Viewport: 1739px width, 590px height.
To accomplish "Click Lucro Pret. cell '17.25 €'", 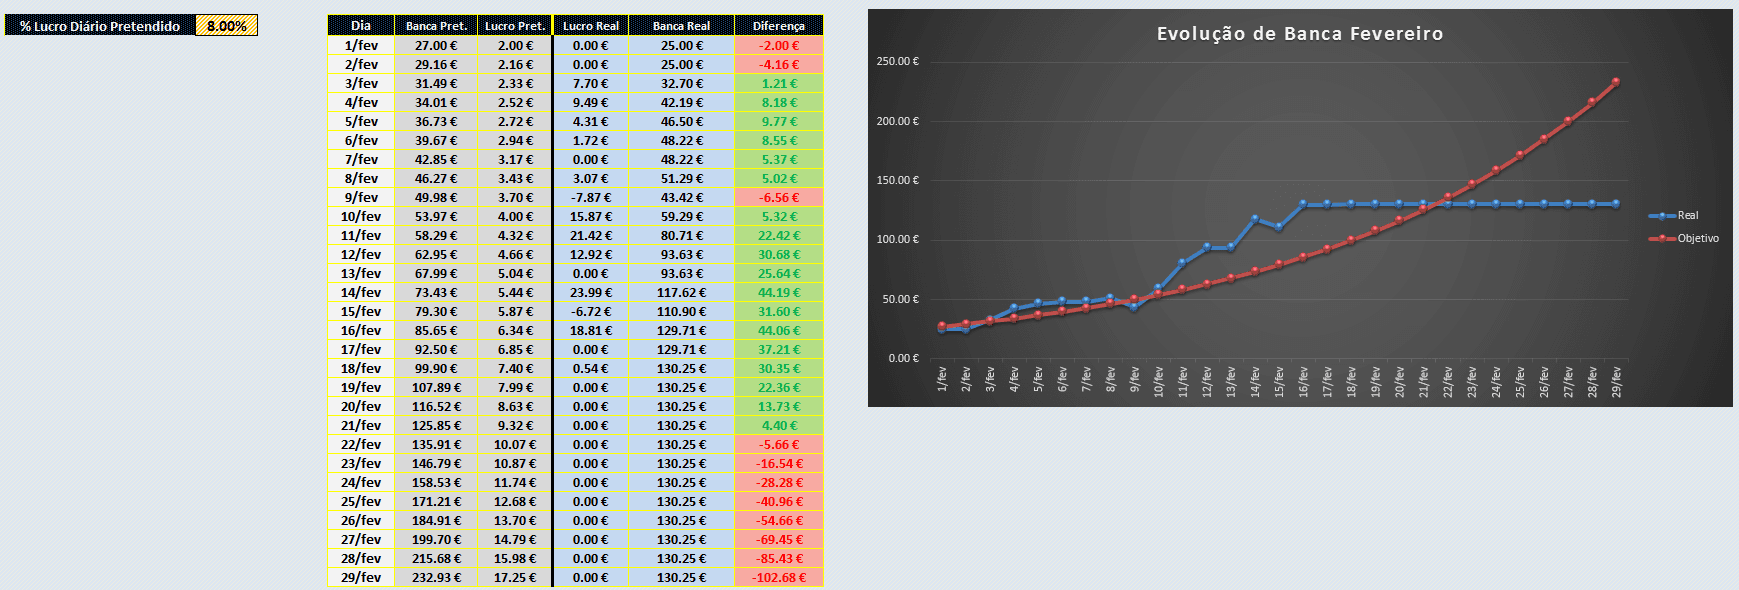I will (x=515, y=577).
